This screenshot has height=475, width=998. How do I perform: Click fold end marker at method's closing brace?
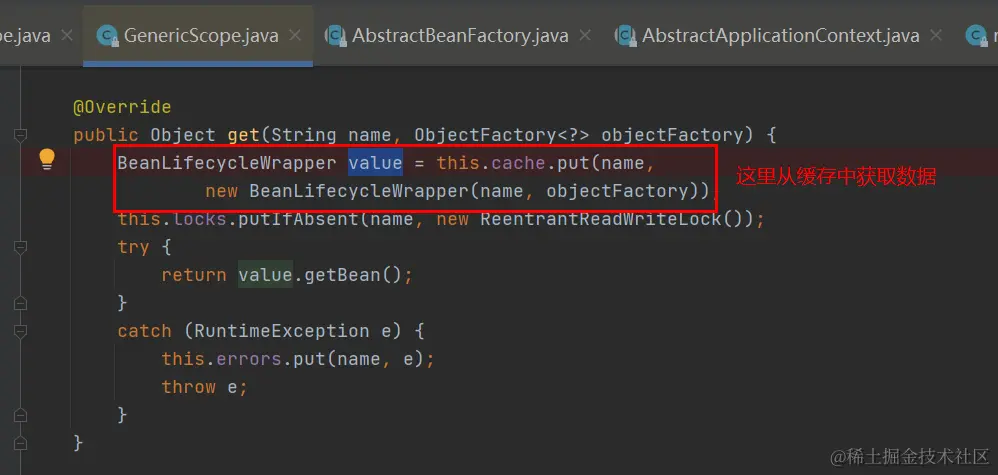(20, 443)
